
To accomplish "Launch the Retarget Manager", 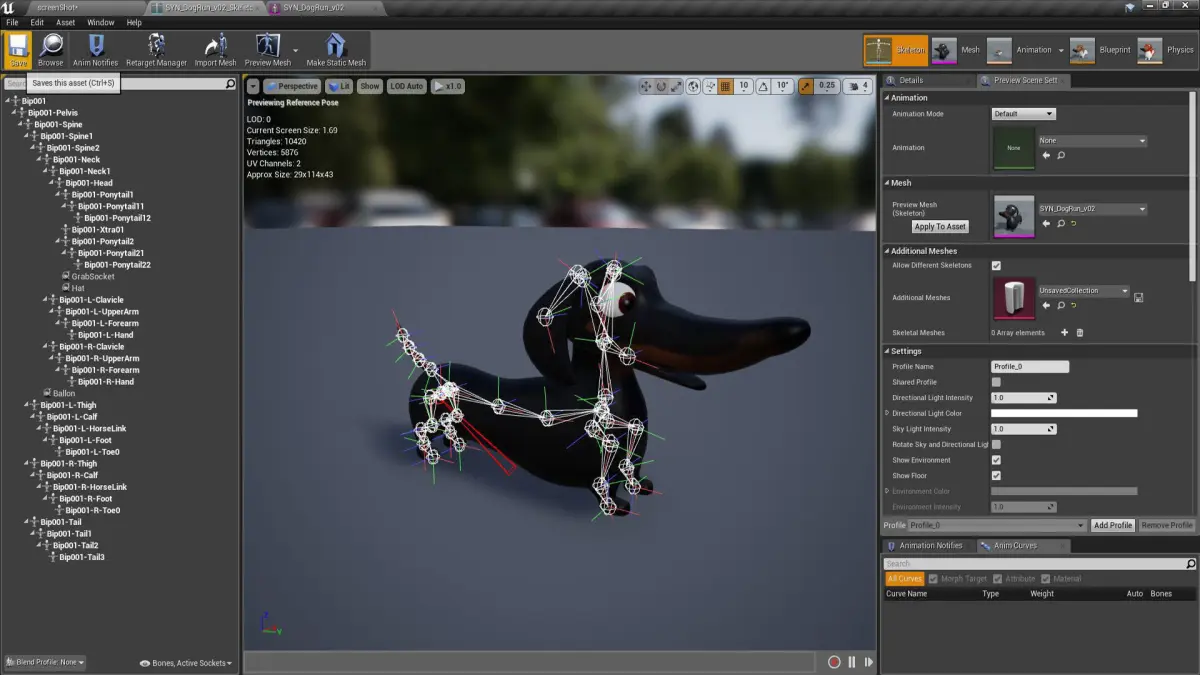I will coord(156,48).
